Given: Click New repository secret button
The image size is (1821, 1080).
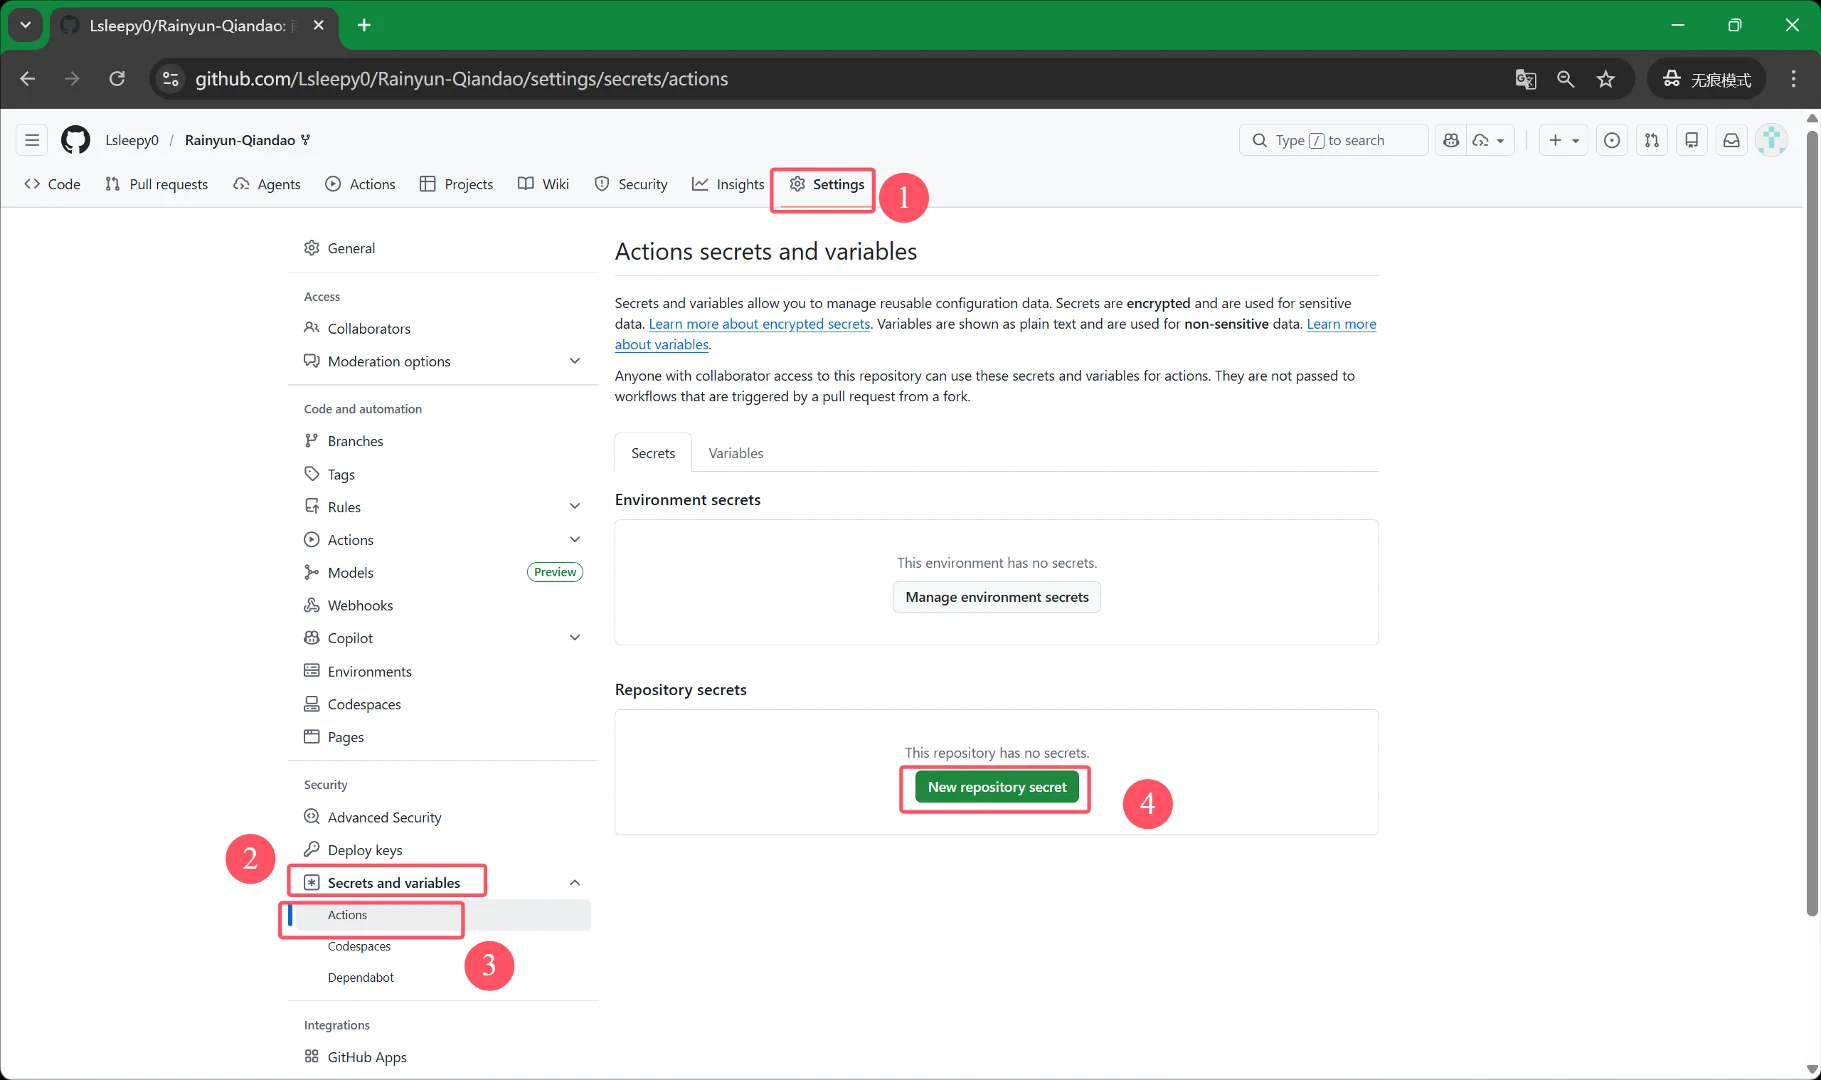Looking at the screenshot, I should click(x=996, y=787).
